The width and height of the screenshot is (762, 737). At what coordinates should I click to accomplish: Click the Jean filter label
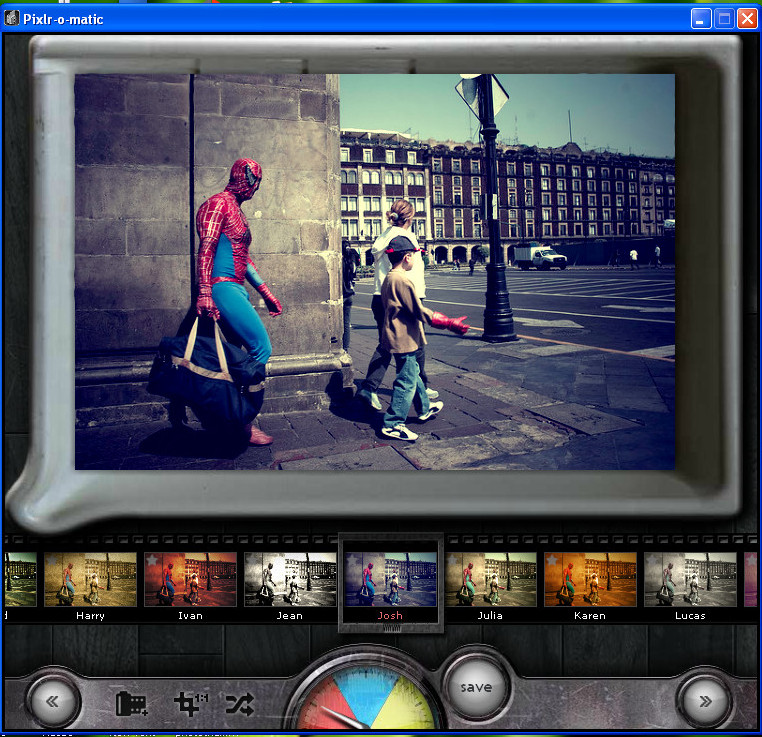tap(290, 616)
